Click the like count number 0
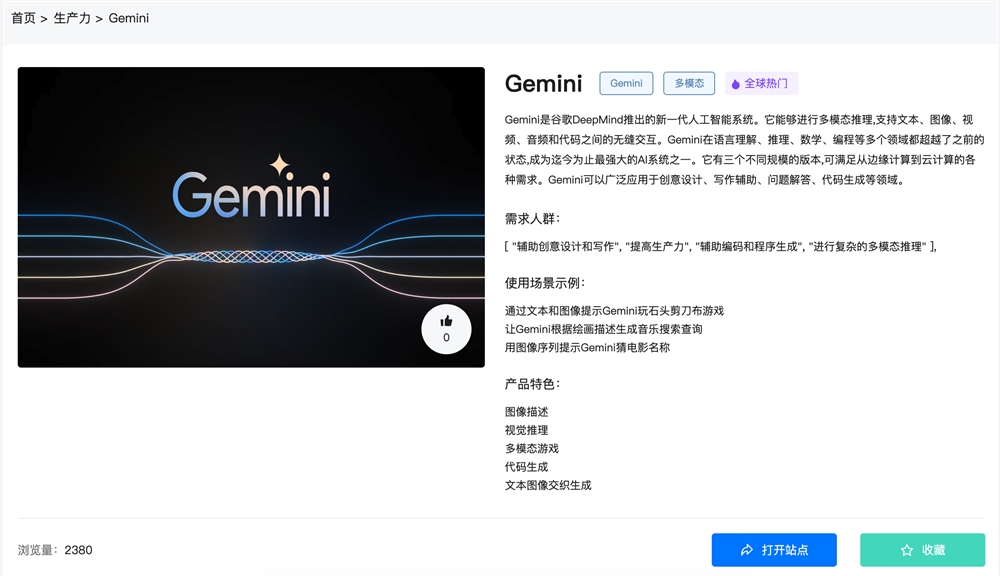The height and width of the screenshot is (576, 1000). tap(446, 337)
